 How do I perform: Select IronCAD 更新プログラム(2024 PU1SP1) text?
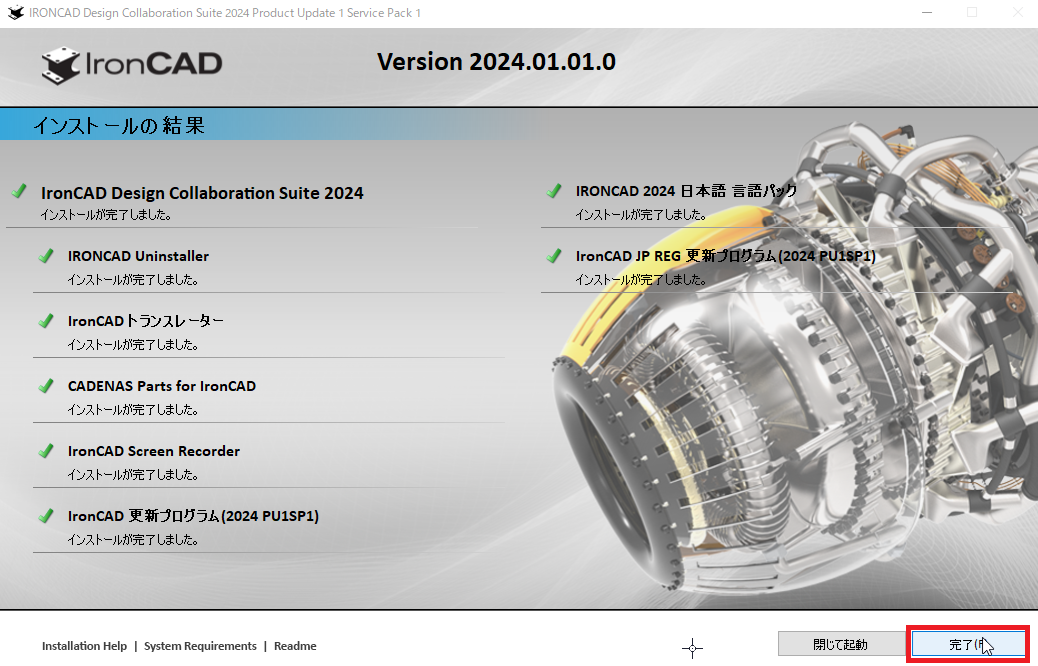tap(193, 516)
